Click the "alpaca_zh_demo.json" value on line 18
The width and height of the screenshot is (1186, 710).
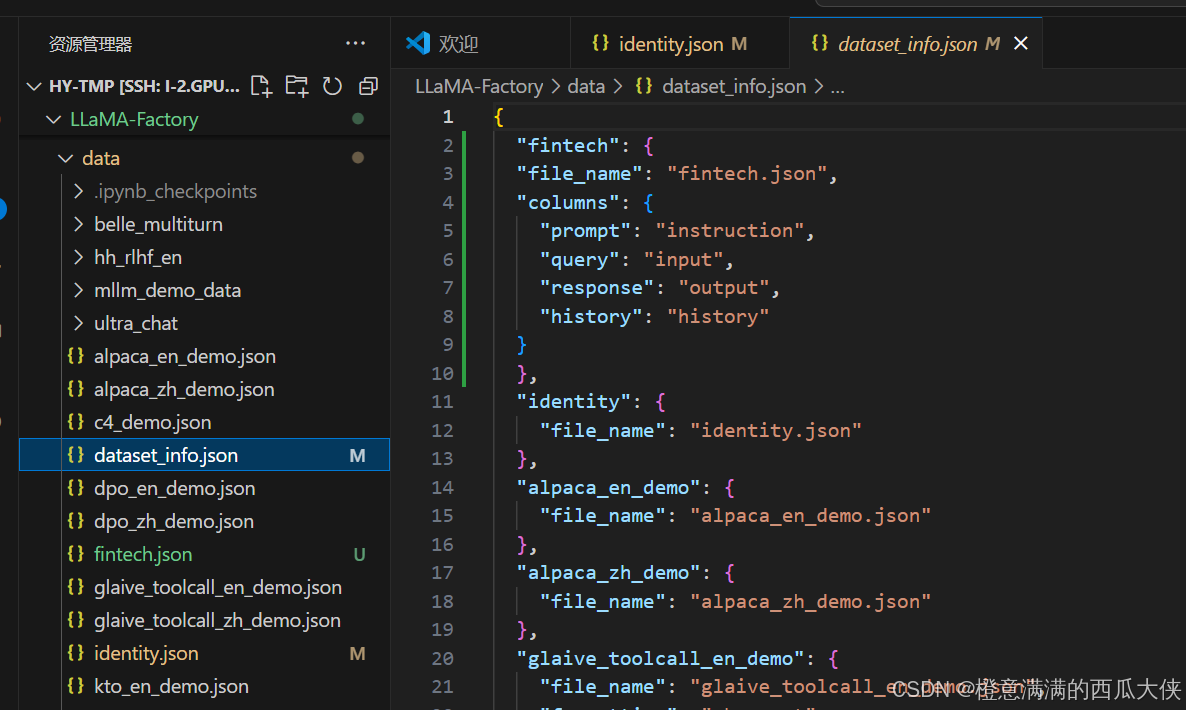click(x=810, y=602)
